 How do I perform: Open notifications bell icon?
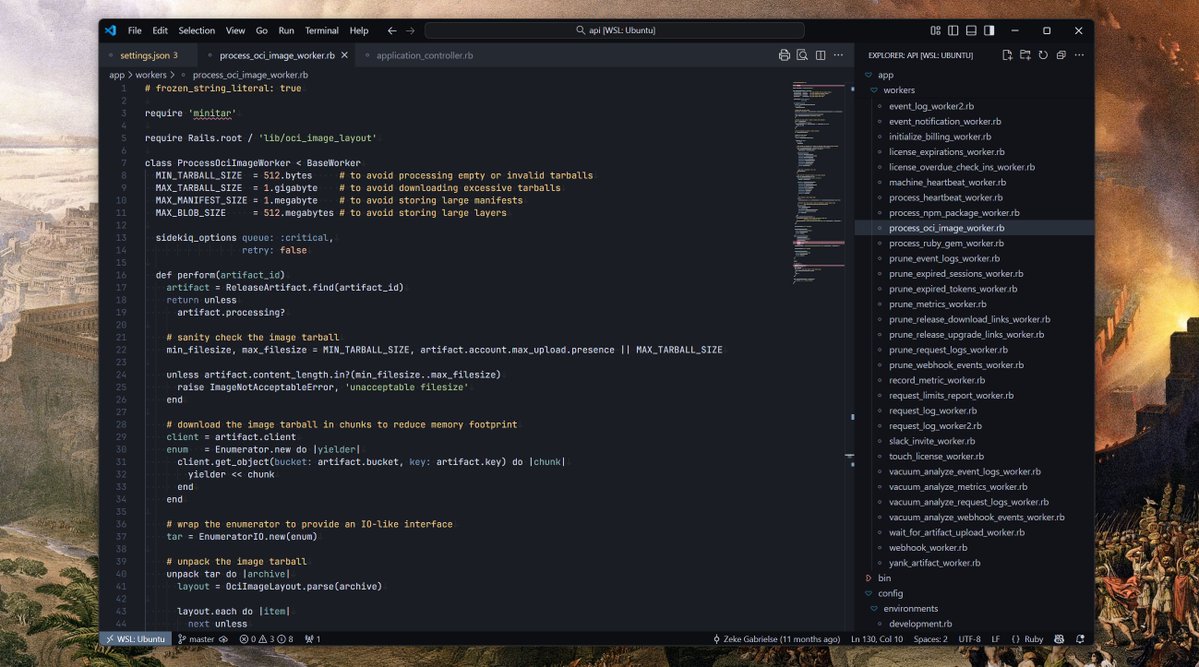1080,639
